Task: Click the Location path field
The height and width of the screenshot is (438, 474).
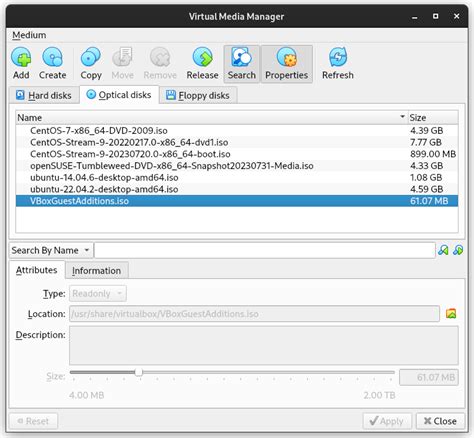Action: click(254, 314)
